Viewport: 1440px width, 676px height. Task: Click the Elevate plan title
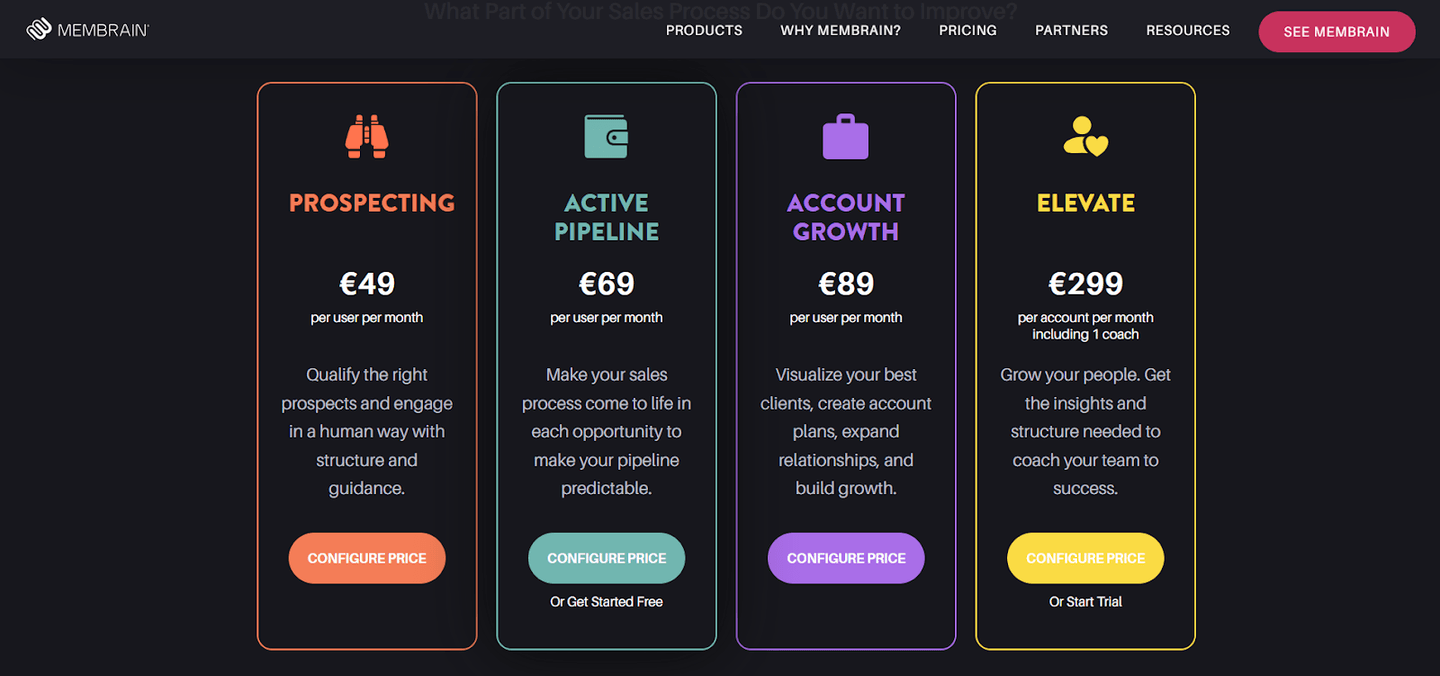coord(1086,203)
